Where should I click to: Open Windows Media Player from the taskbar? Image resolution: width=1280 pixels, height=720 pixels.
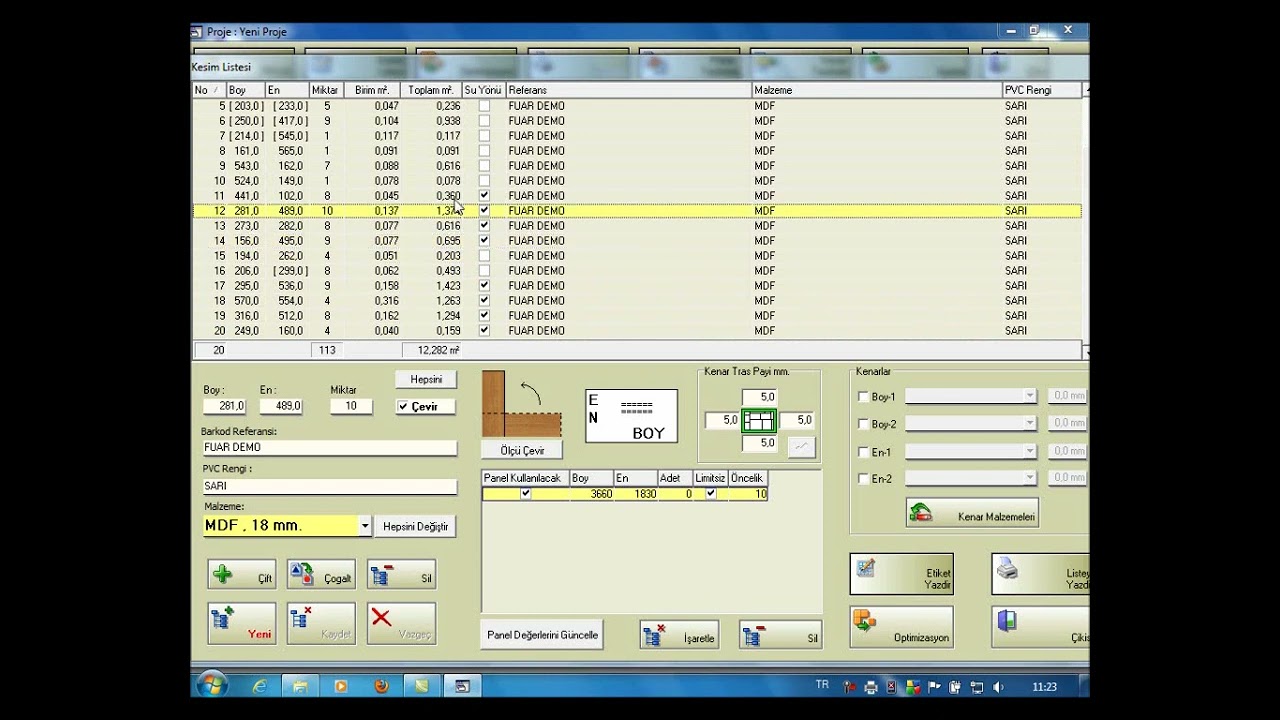click(341, 686)
